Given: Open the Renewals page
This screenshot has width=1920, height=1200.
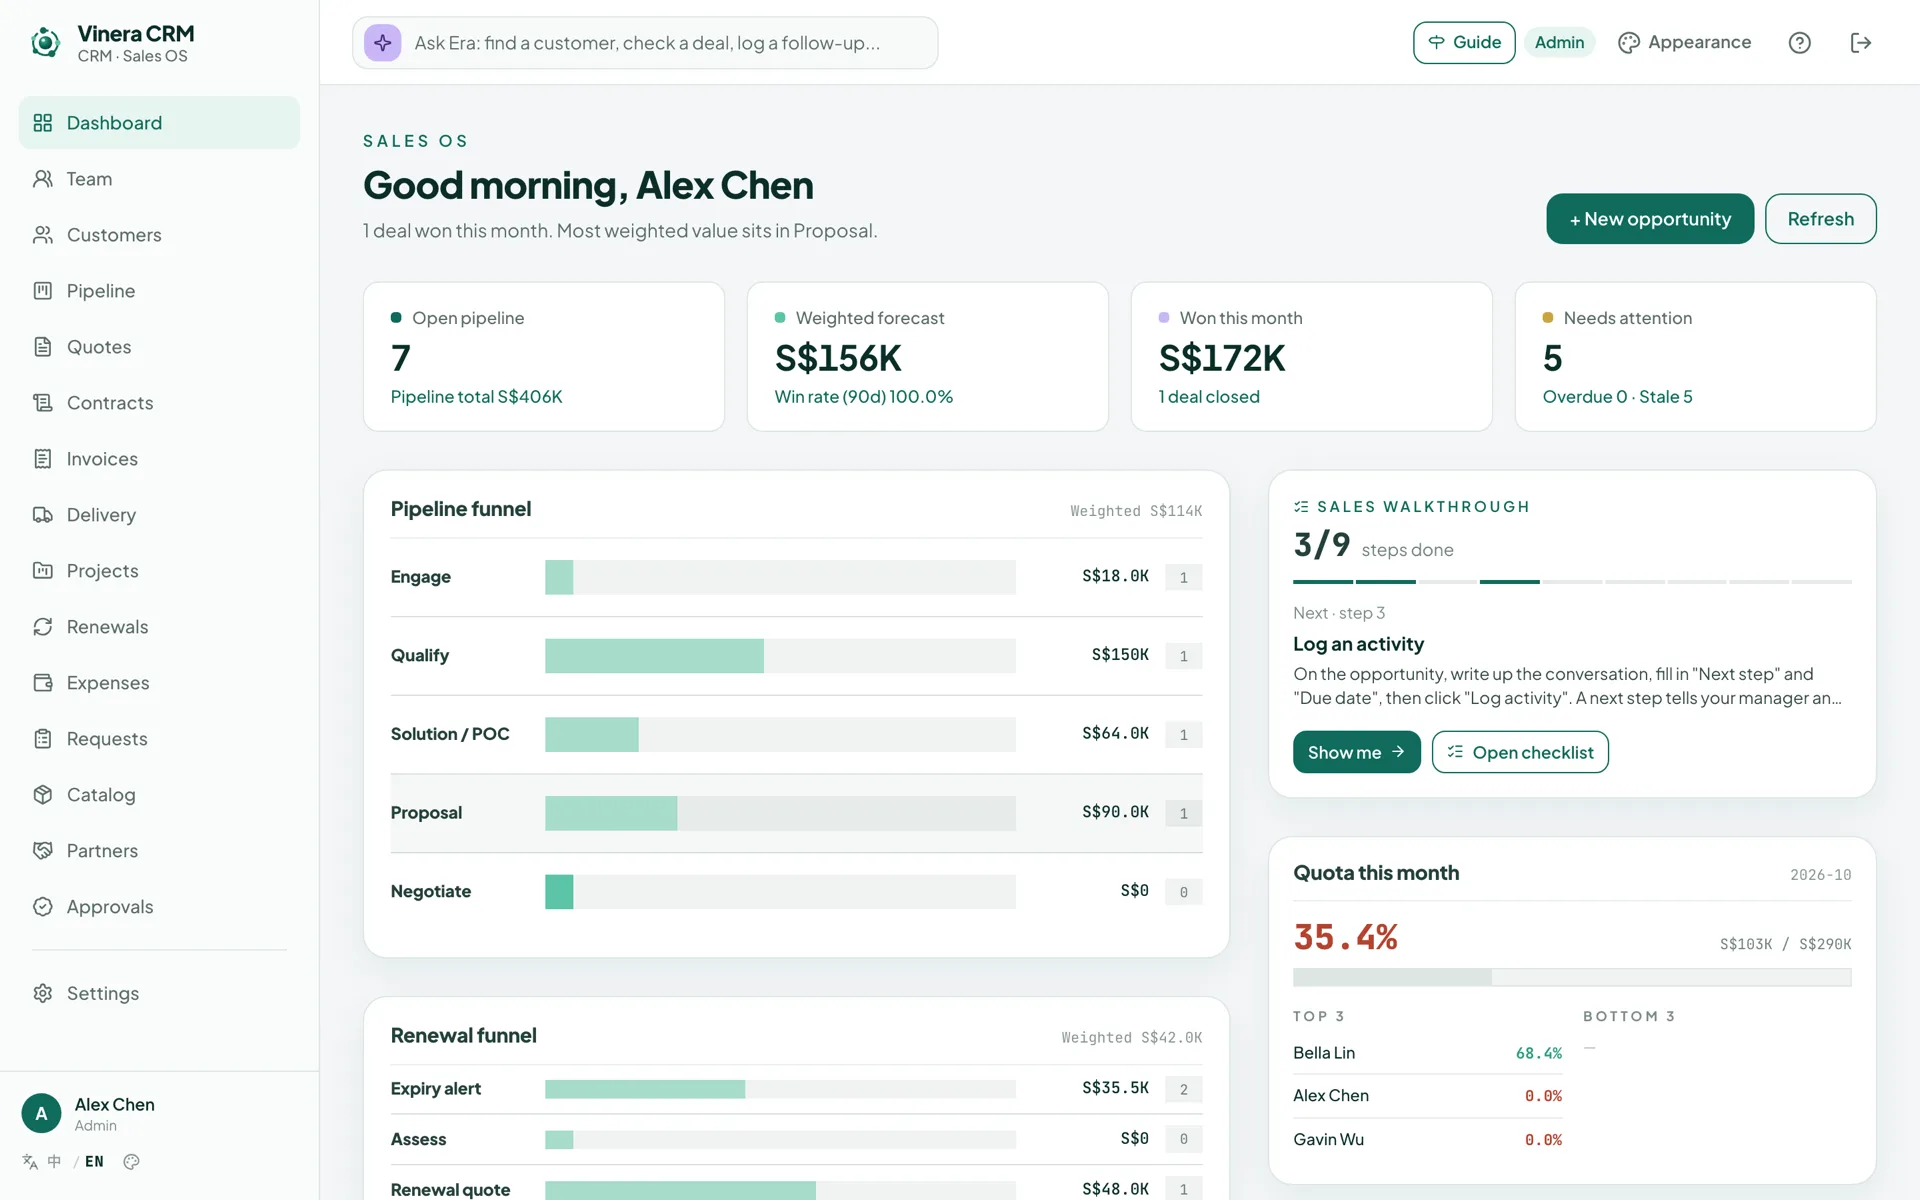Looking at the screenshot, I should pyautogui.click(x=159, y=627).
